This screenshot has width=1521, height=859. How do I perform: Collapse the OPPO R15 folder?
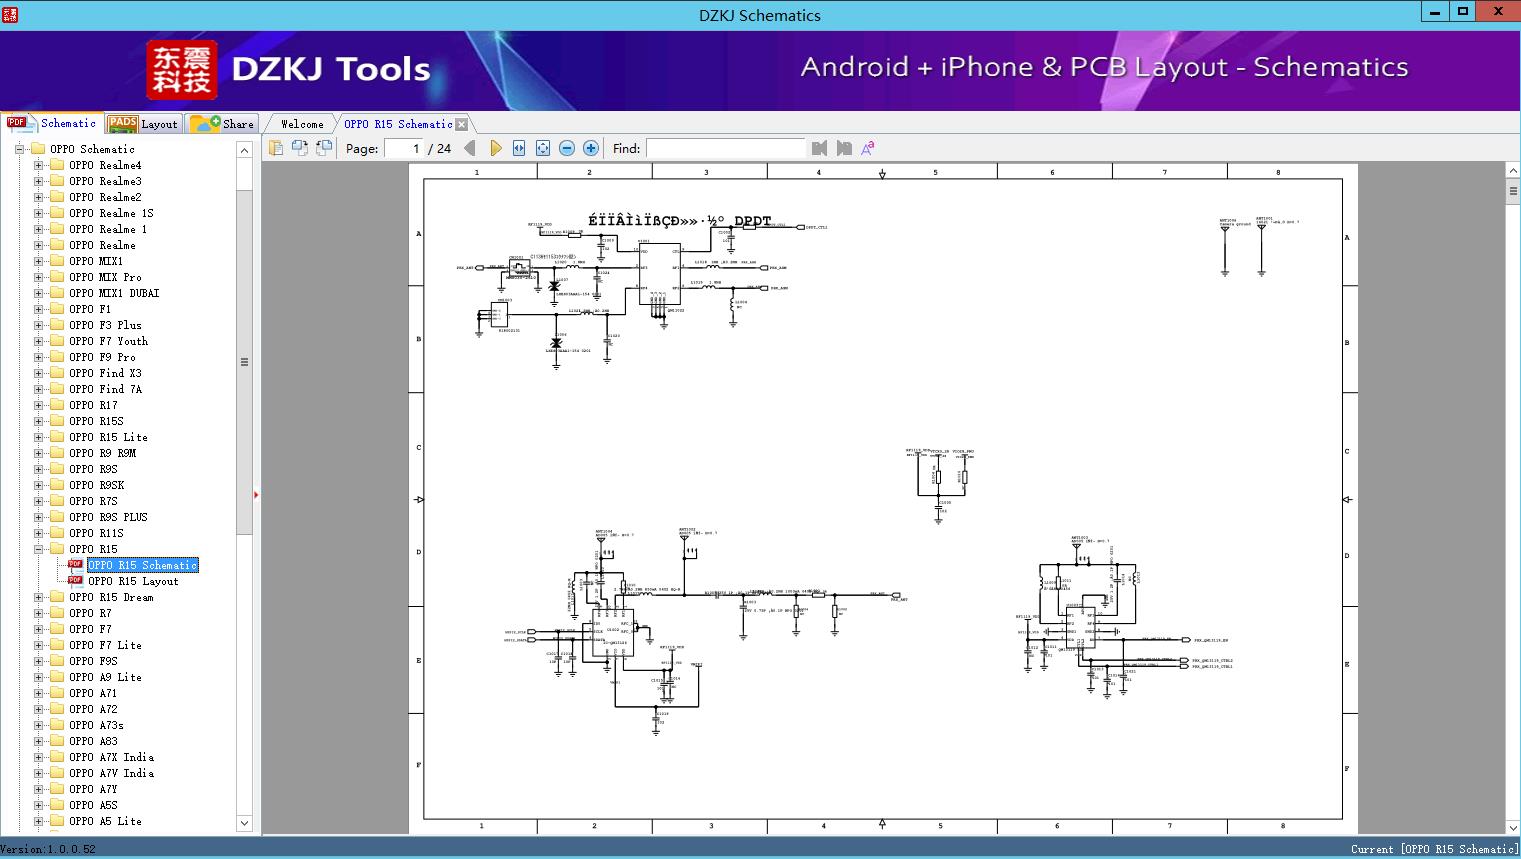38,549
